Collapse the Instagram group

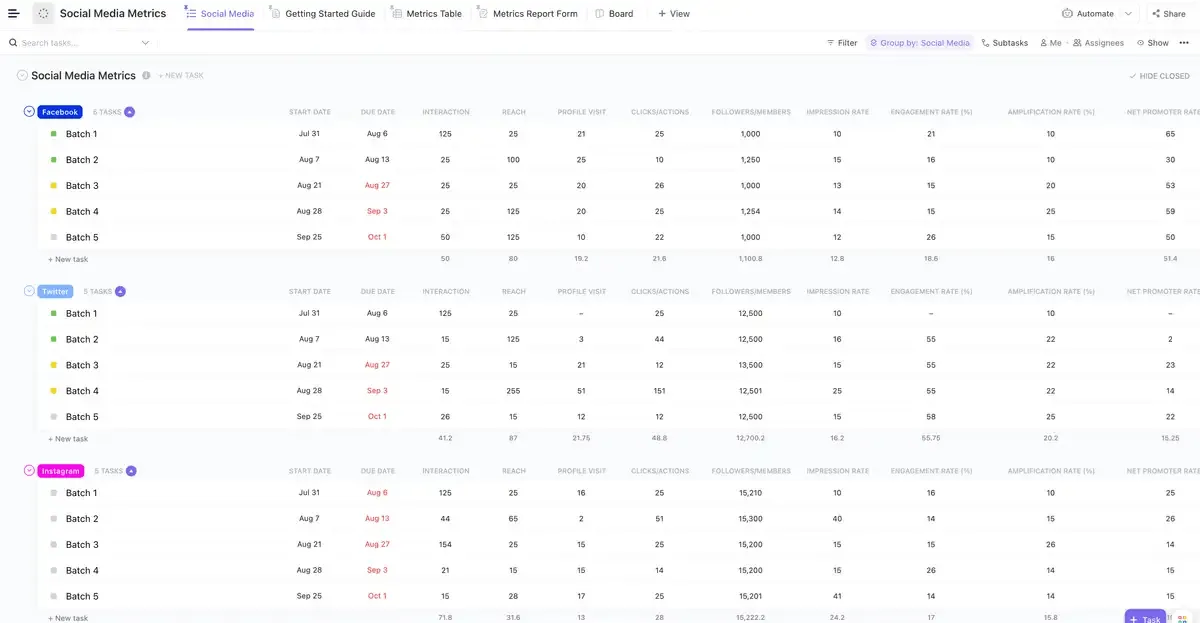point(29,470)
